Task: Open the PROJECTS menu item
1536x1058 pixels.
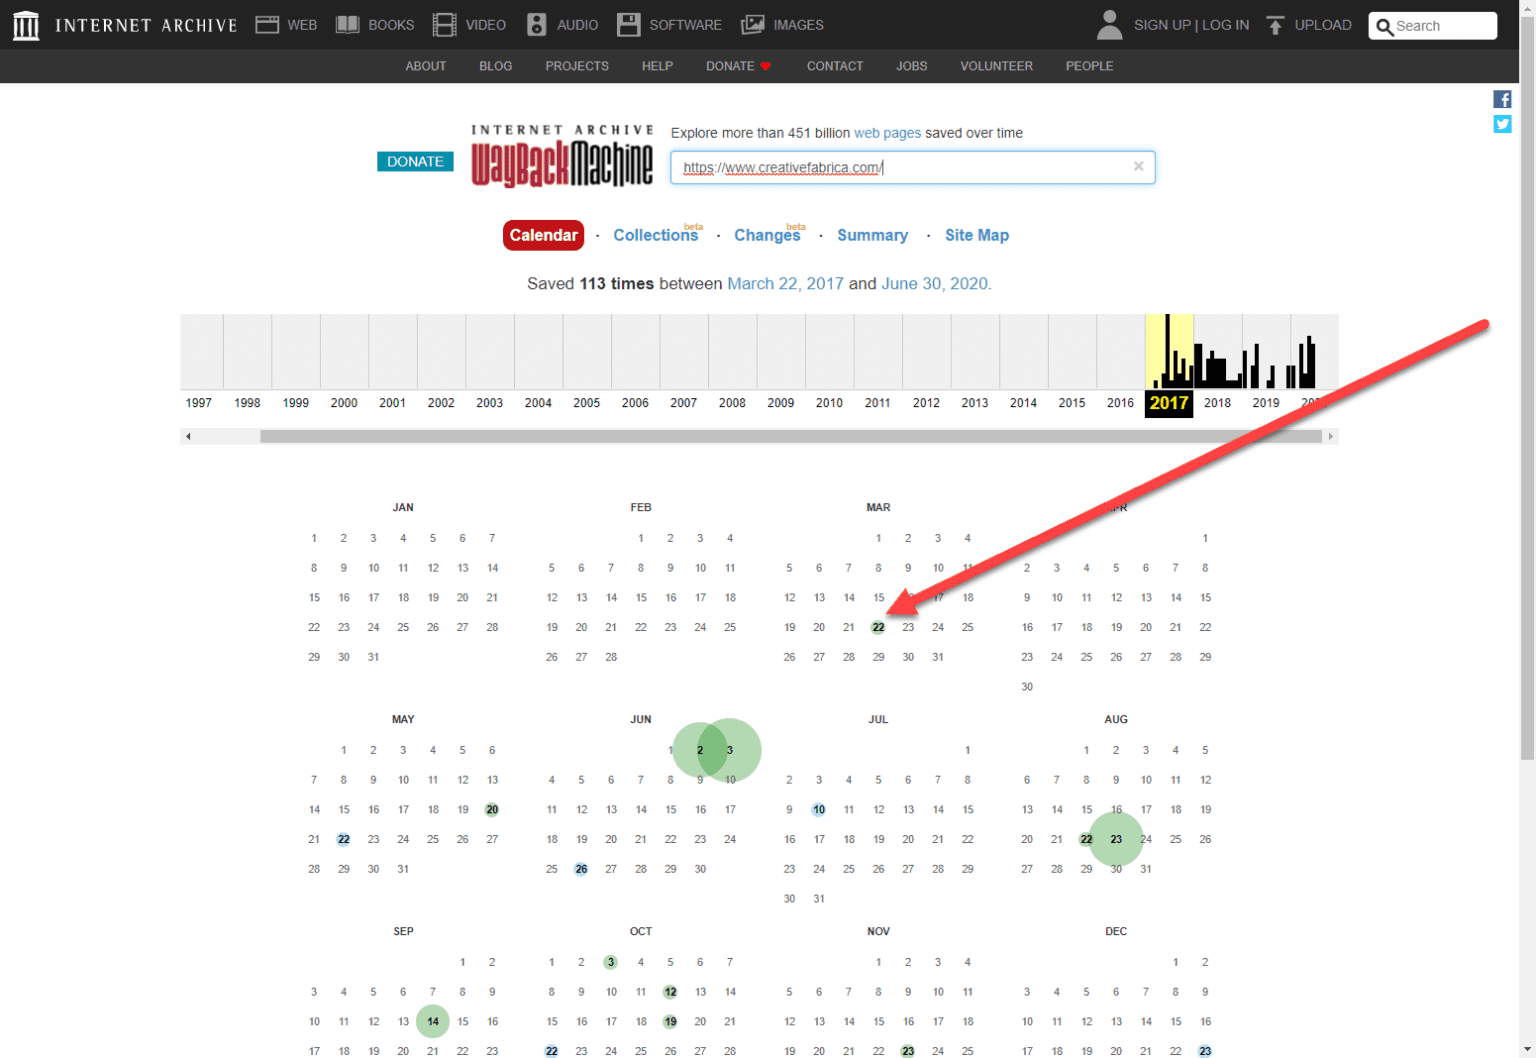Action: [x=577, y=66]
